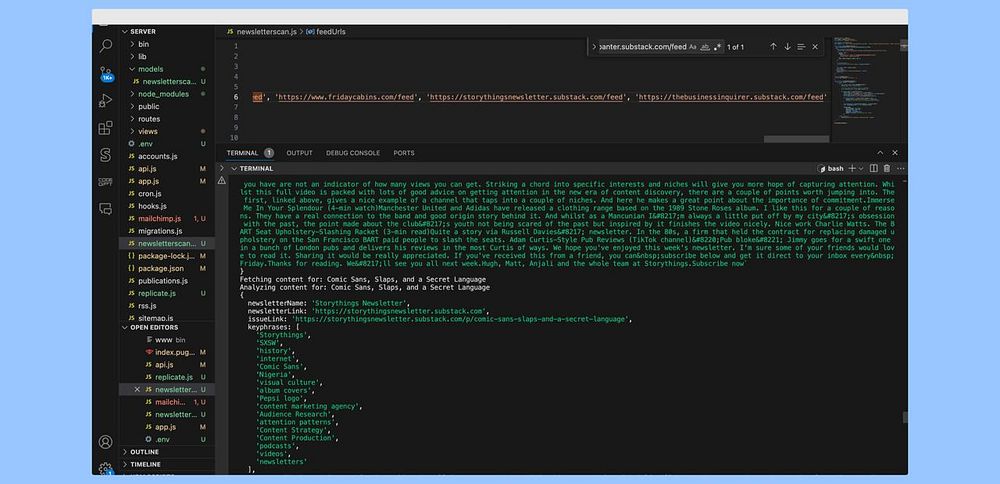Open launch profile dropdown next to plus
The height and width of the screenshot is (484, 1000).
click(x=861, y=168)
